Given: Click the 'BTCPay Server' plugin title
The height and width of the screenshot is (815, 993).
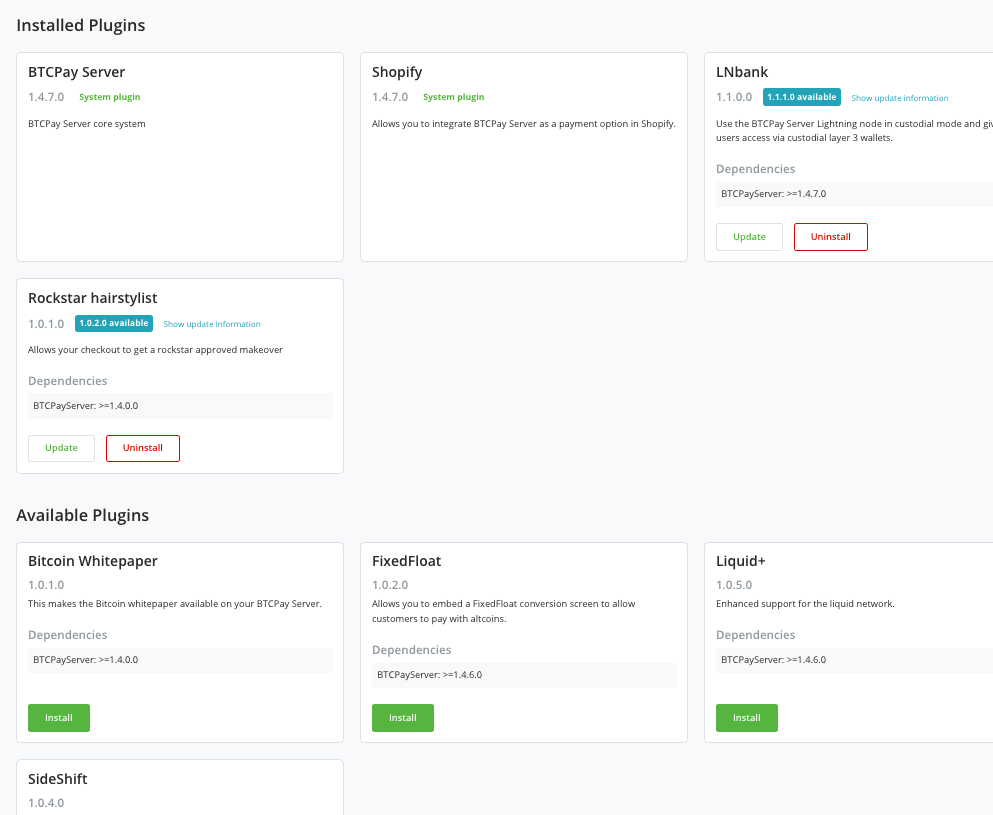Looking at the screenshot, I should [77, 72].
